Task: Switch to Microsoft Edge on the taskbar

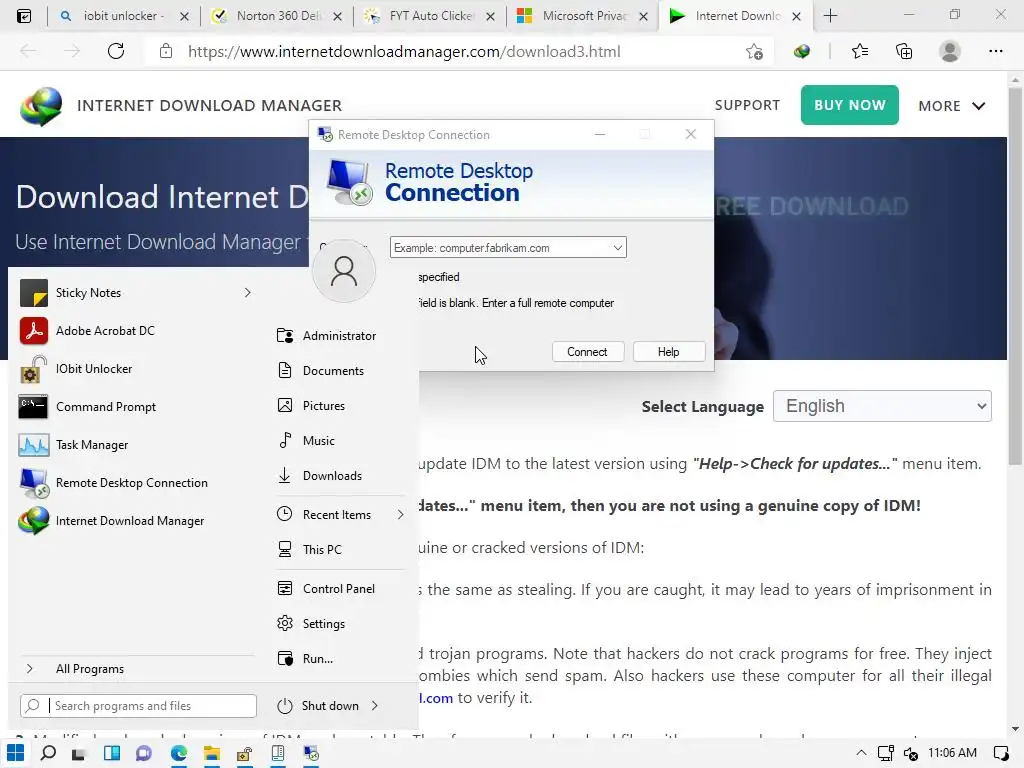Action: point(179,754)
